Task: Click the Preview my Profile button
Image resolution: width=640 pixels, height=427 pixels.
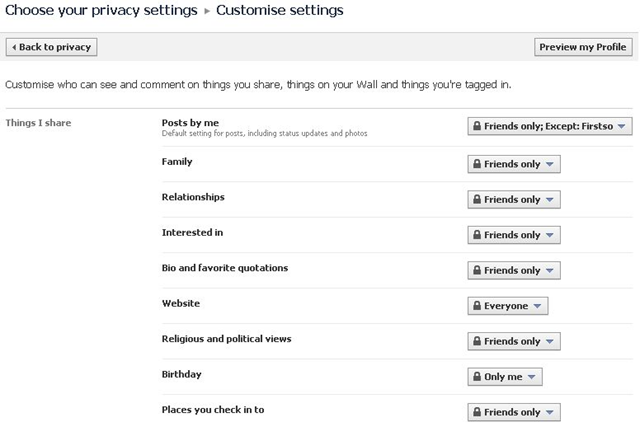Action: [x=583, y=47]
